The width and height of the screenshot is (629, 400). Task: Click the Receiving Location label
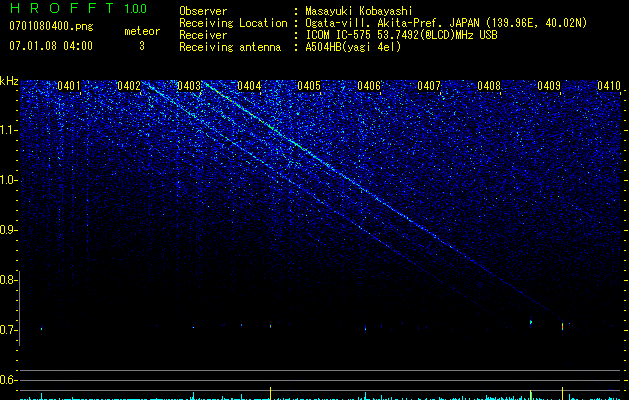tap(233, 23)
